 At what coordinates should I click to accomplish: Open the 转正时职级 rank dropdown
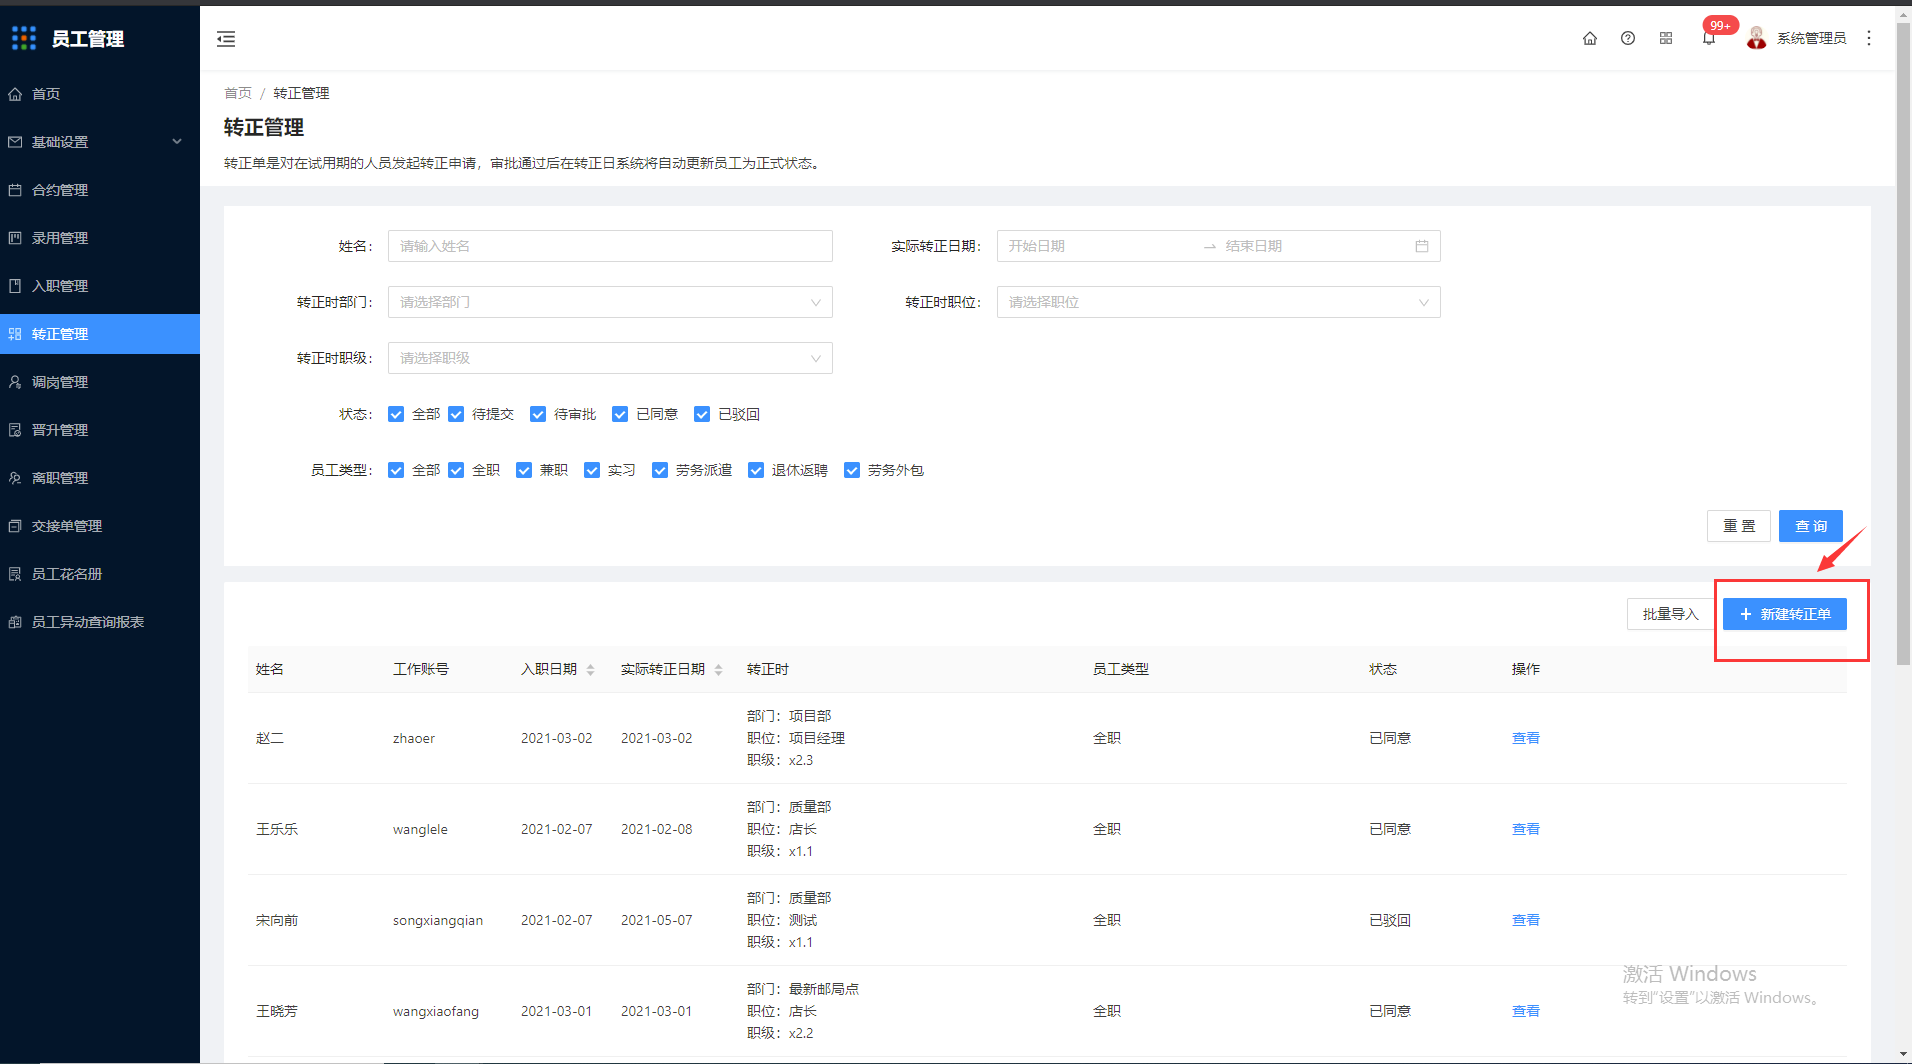[610, 358]
